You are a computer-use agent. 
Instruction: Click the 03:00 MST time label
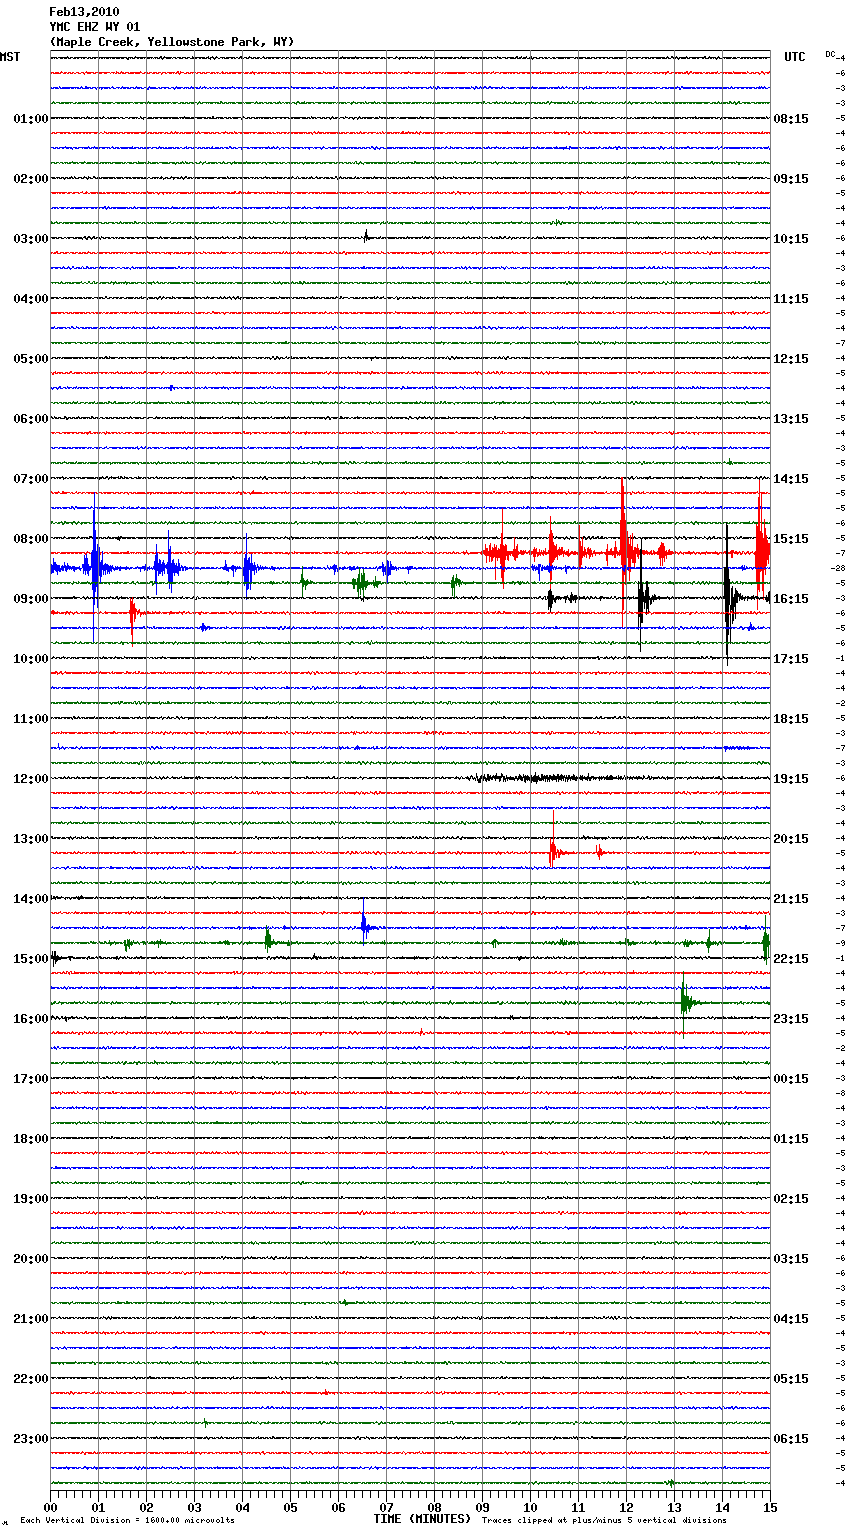pos(31,239)
